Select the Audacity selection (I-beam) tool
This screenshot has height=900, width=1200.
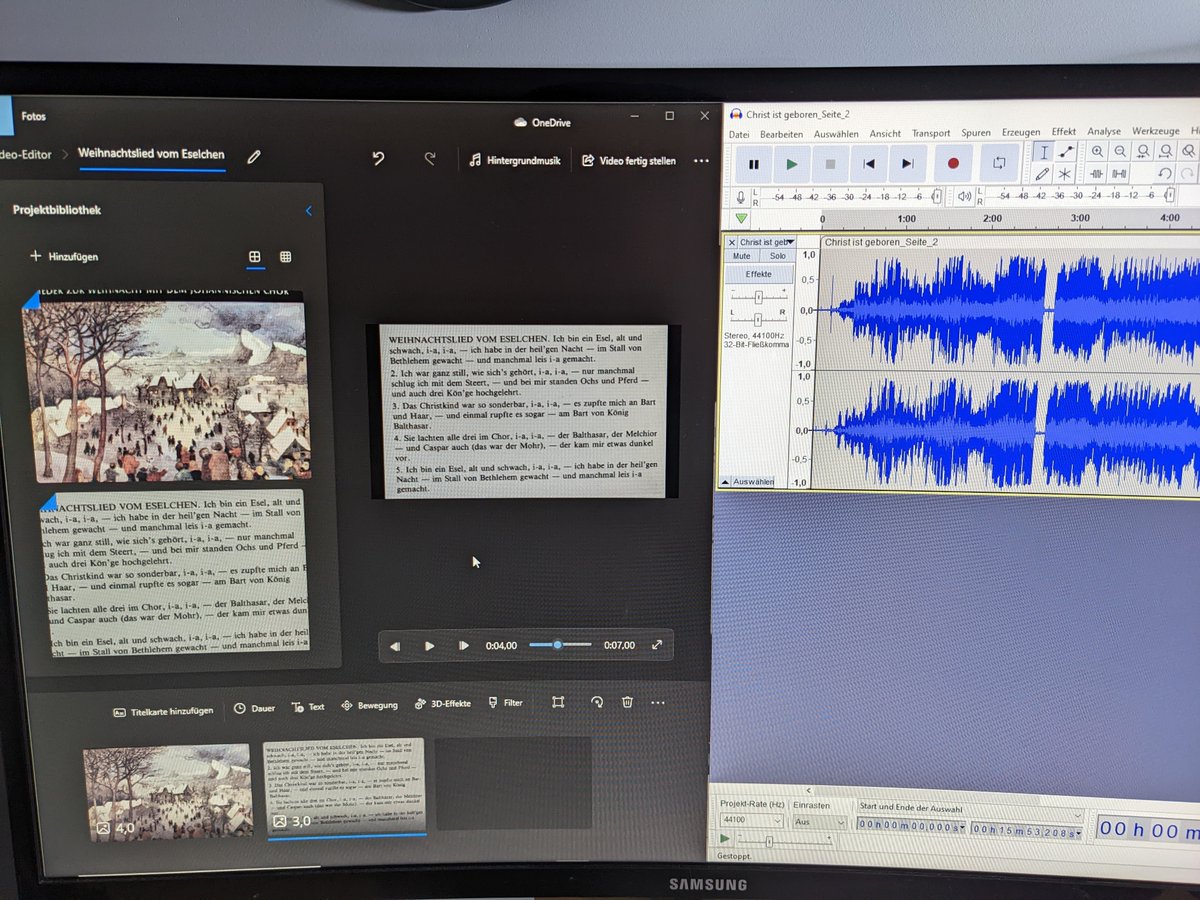(x=1043, y=152)
